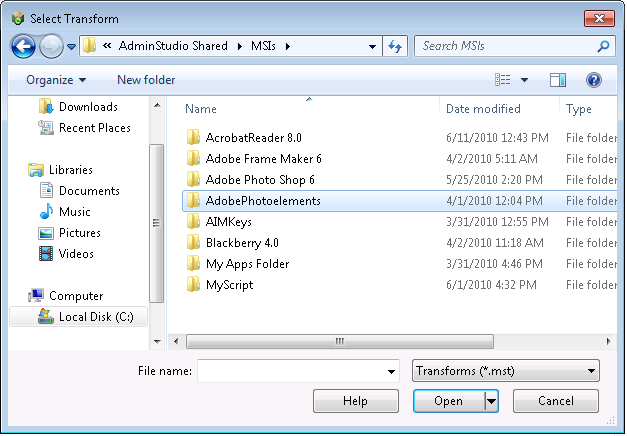Click the Refresh button beside address bar
Screen dimensions: 627x436
click(395, 46)
